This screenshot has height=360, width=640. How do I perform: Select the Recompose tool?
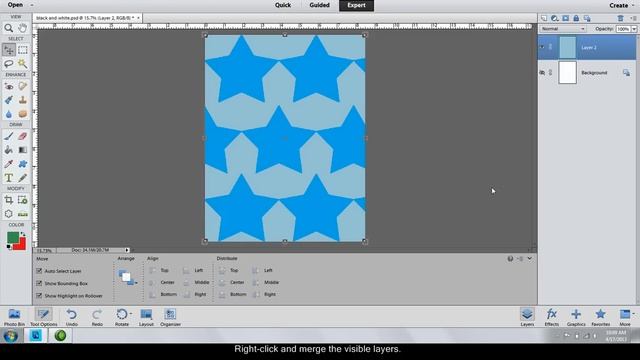click(x=23, y=200)
